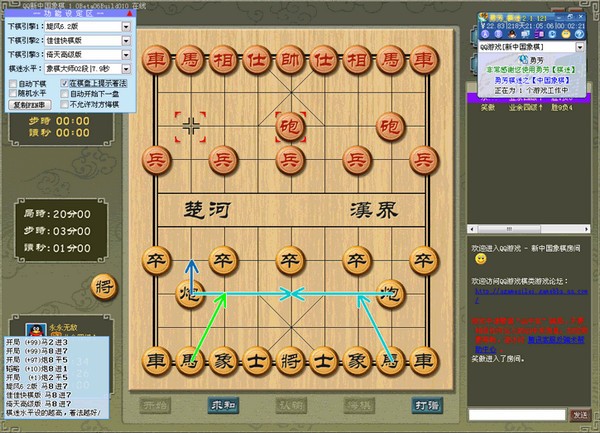Click the gold 將 badge beside the timer panel
The image size is (600, 433).
tap(104, 287)
